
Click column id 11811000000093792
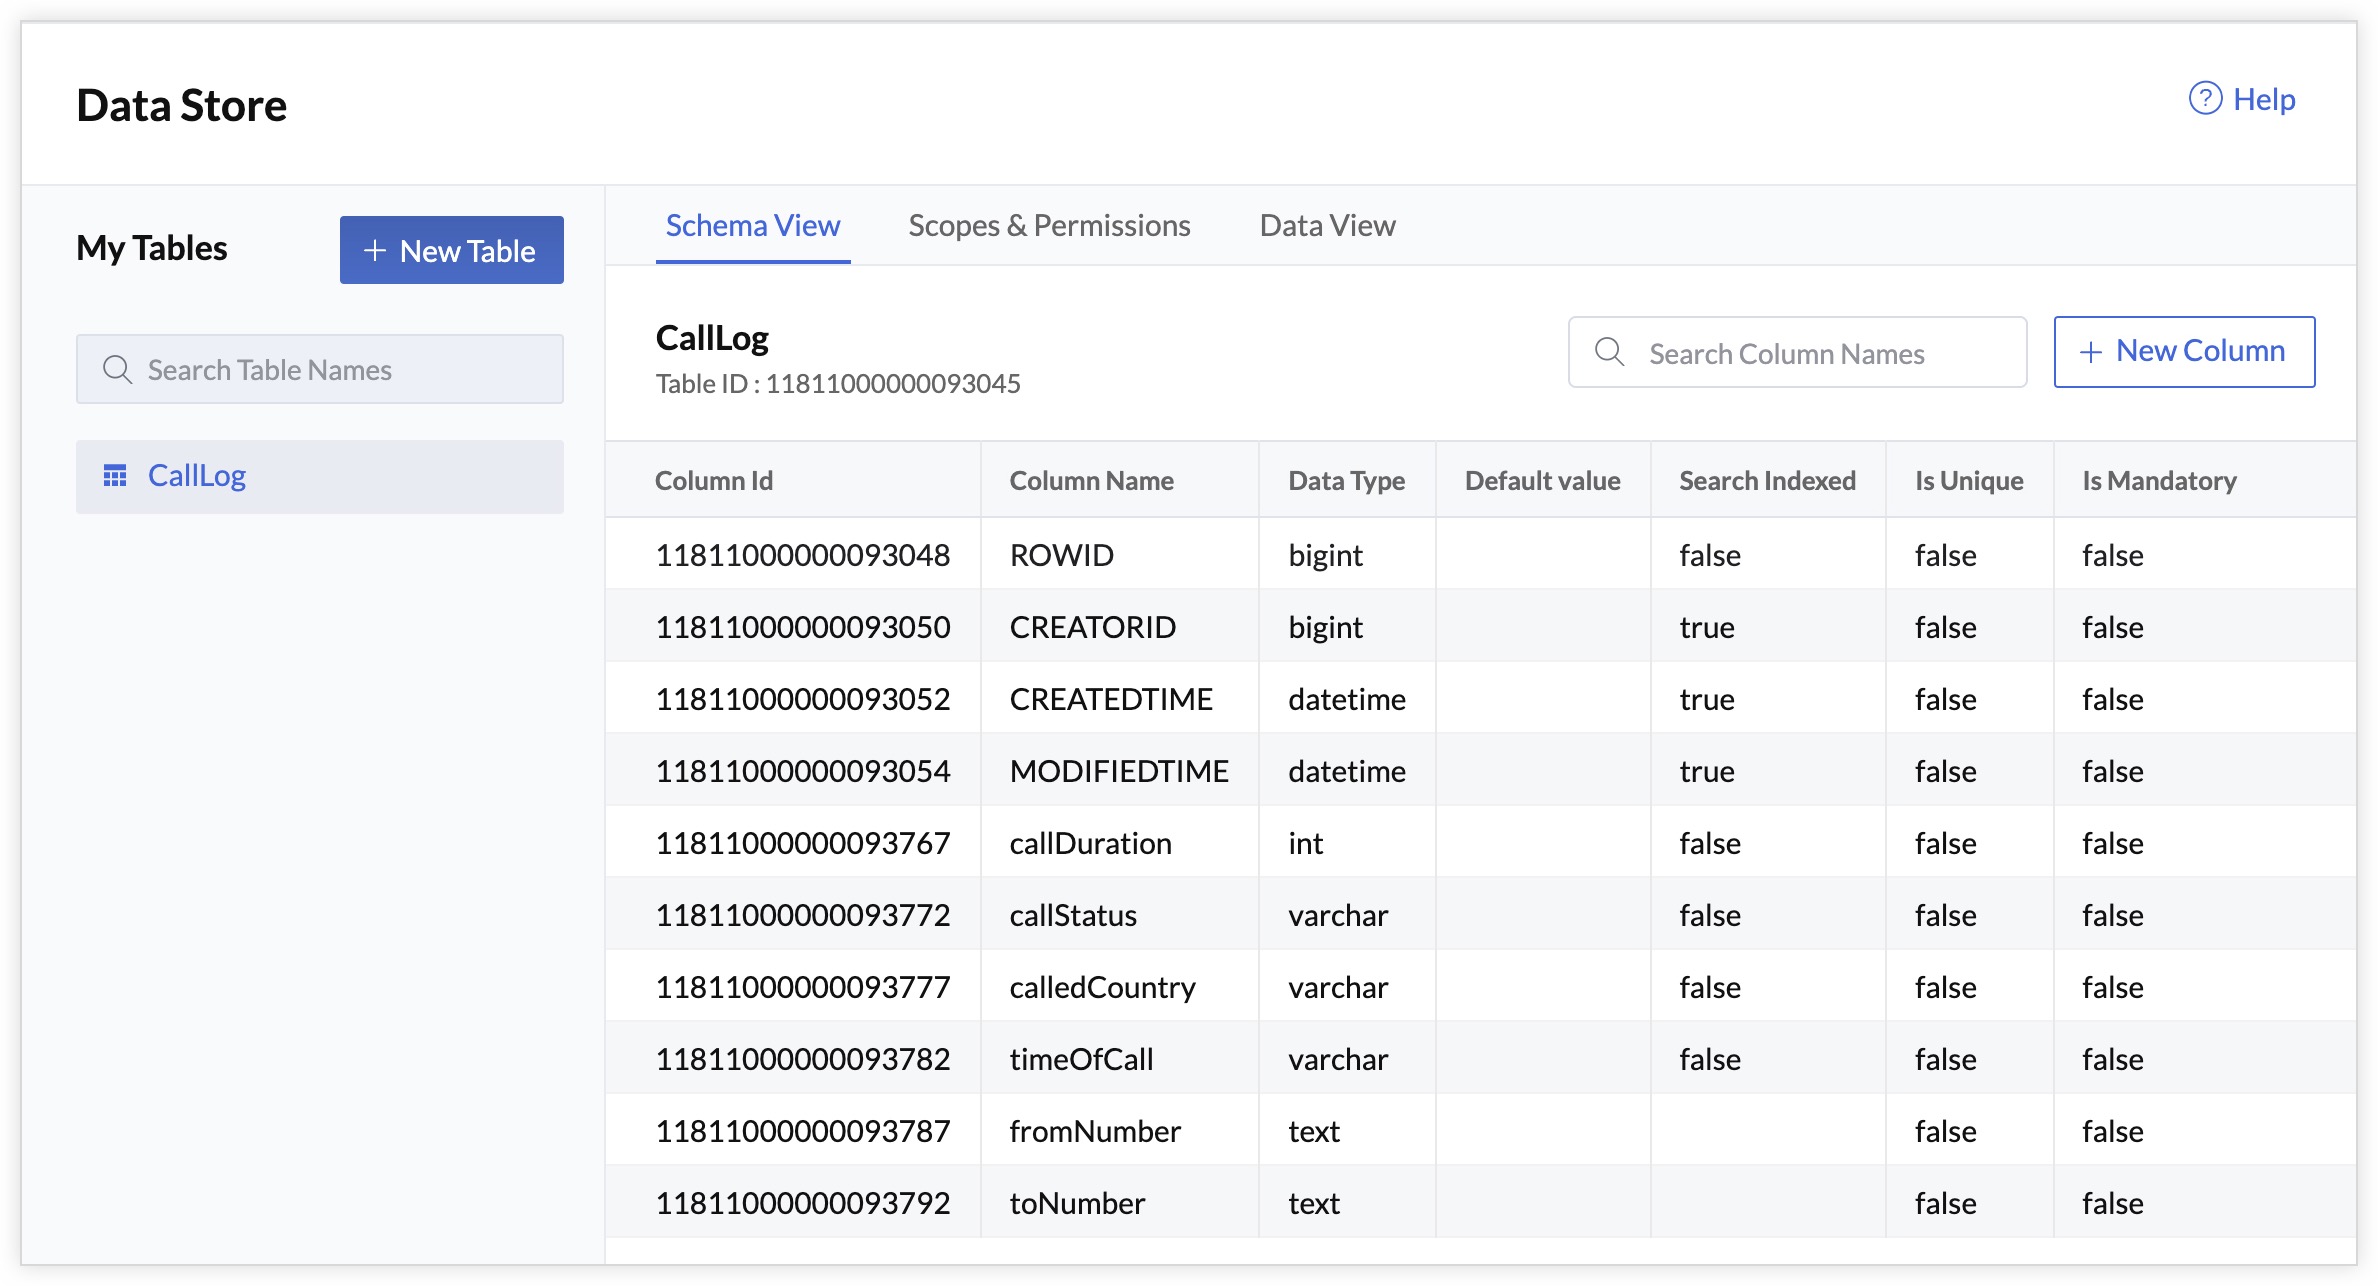803,1203
